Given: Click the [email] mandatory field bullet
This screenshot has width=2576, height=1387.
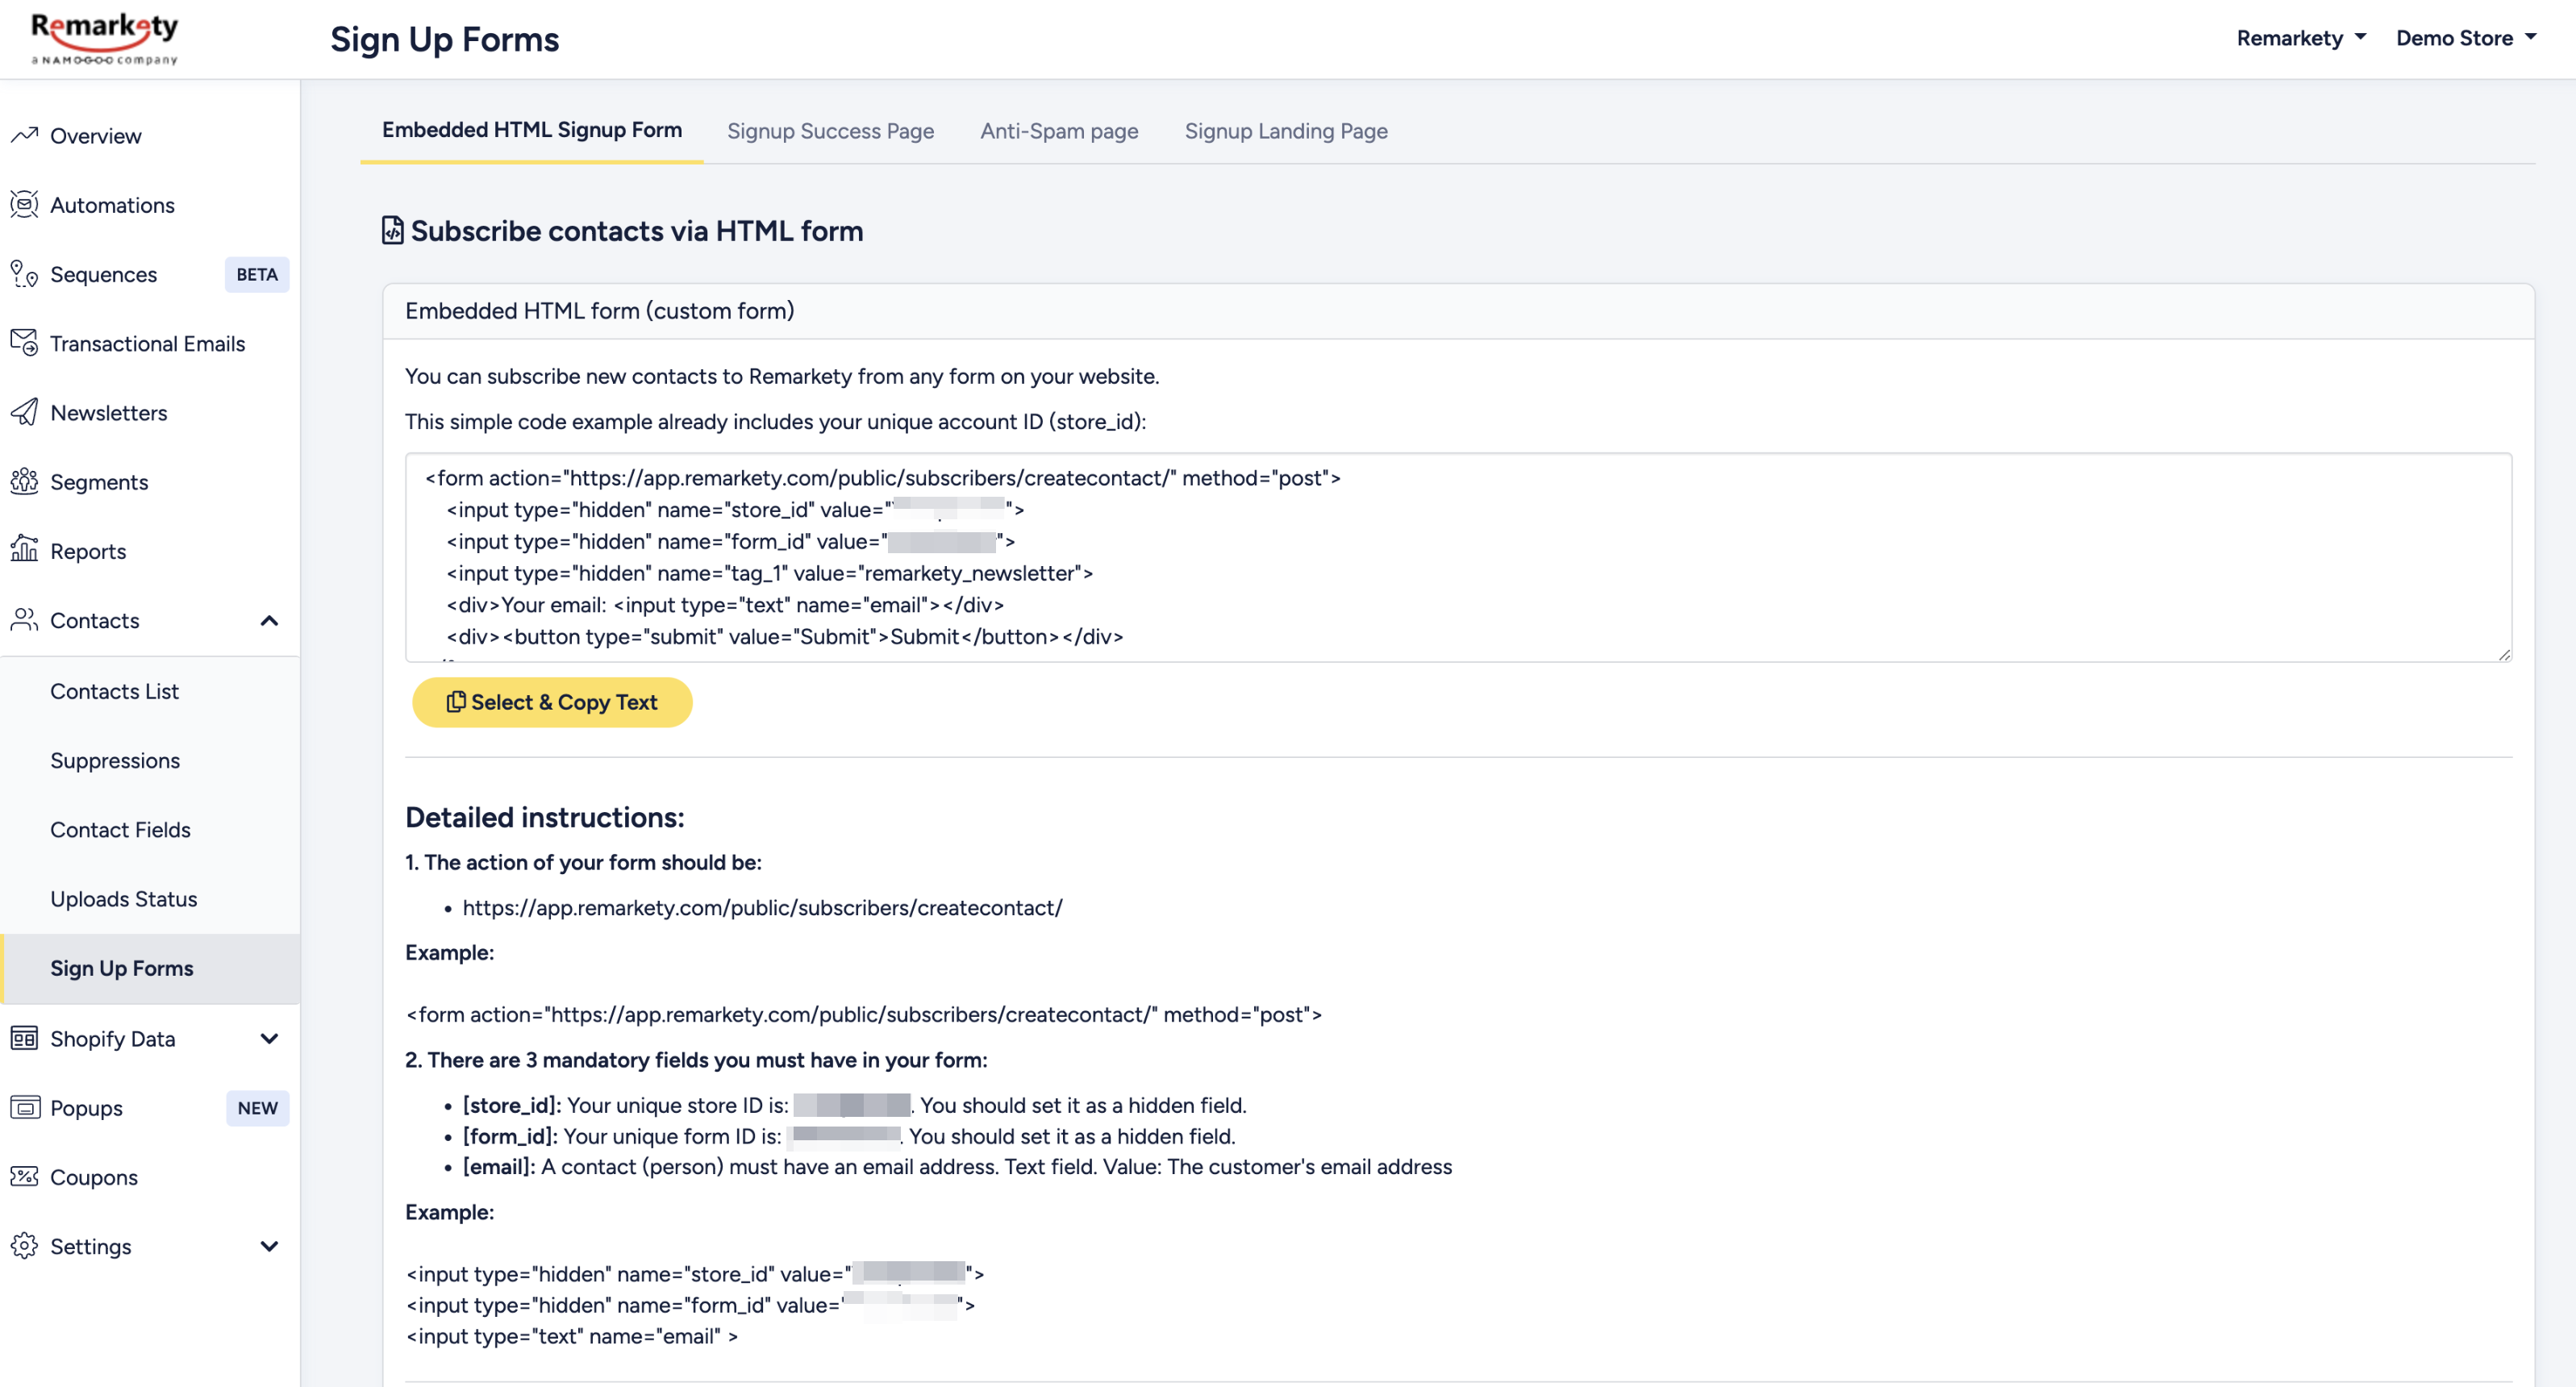Looking at the screenshot, I should point(957,1166).
